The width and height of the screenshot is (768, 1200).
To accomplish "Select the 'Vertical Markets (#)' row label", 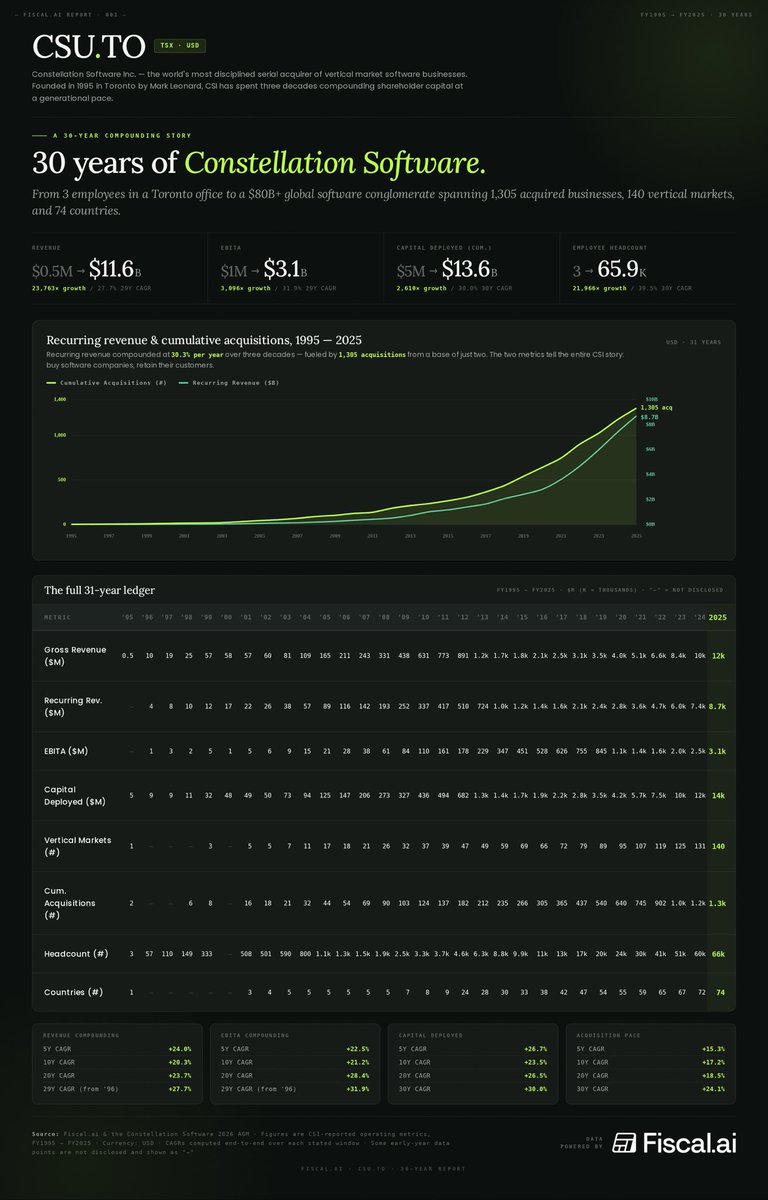I will click(78, 846).
